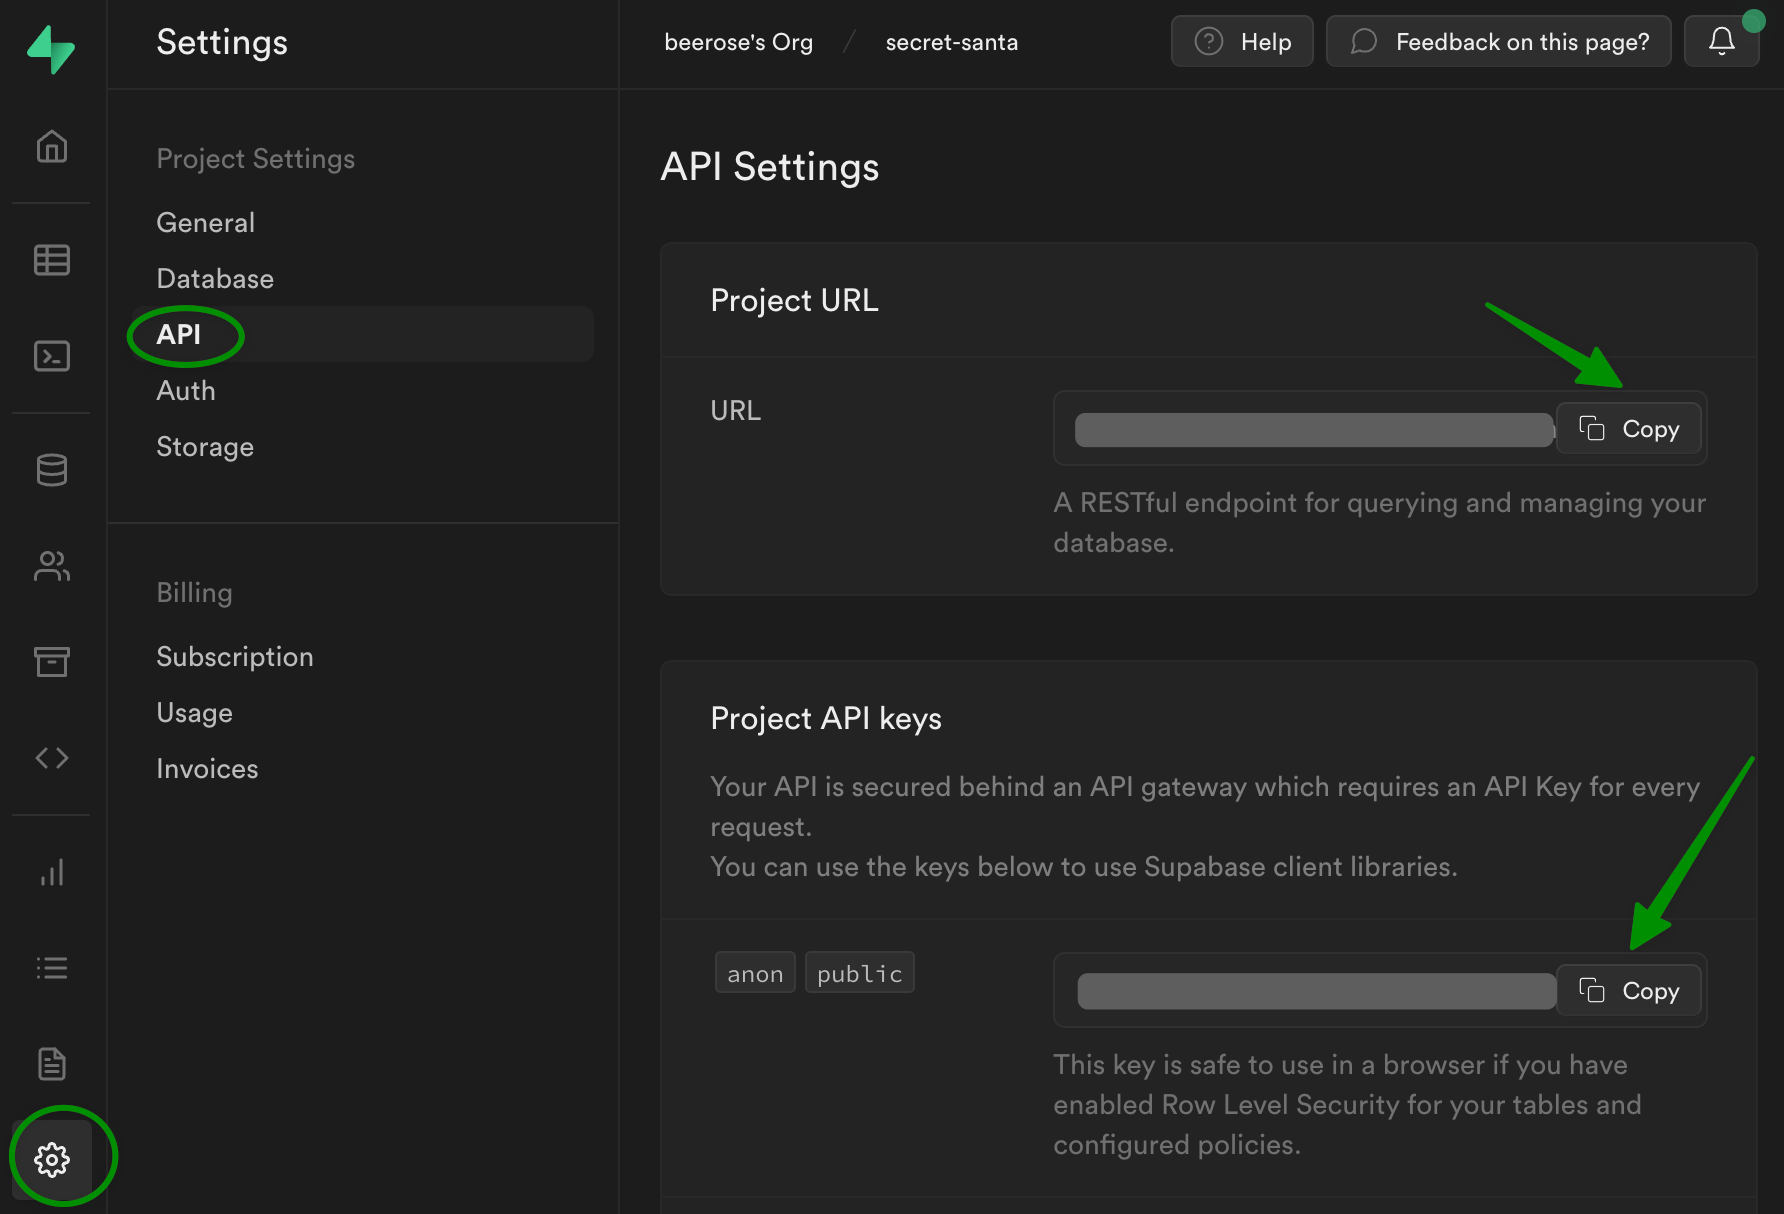Open the Reports bar chart icon
This screenshot has height=1214, width=1784.
click(52, 872)
